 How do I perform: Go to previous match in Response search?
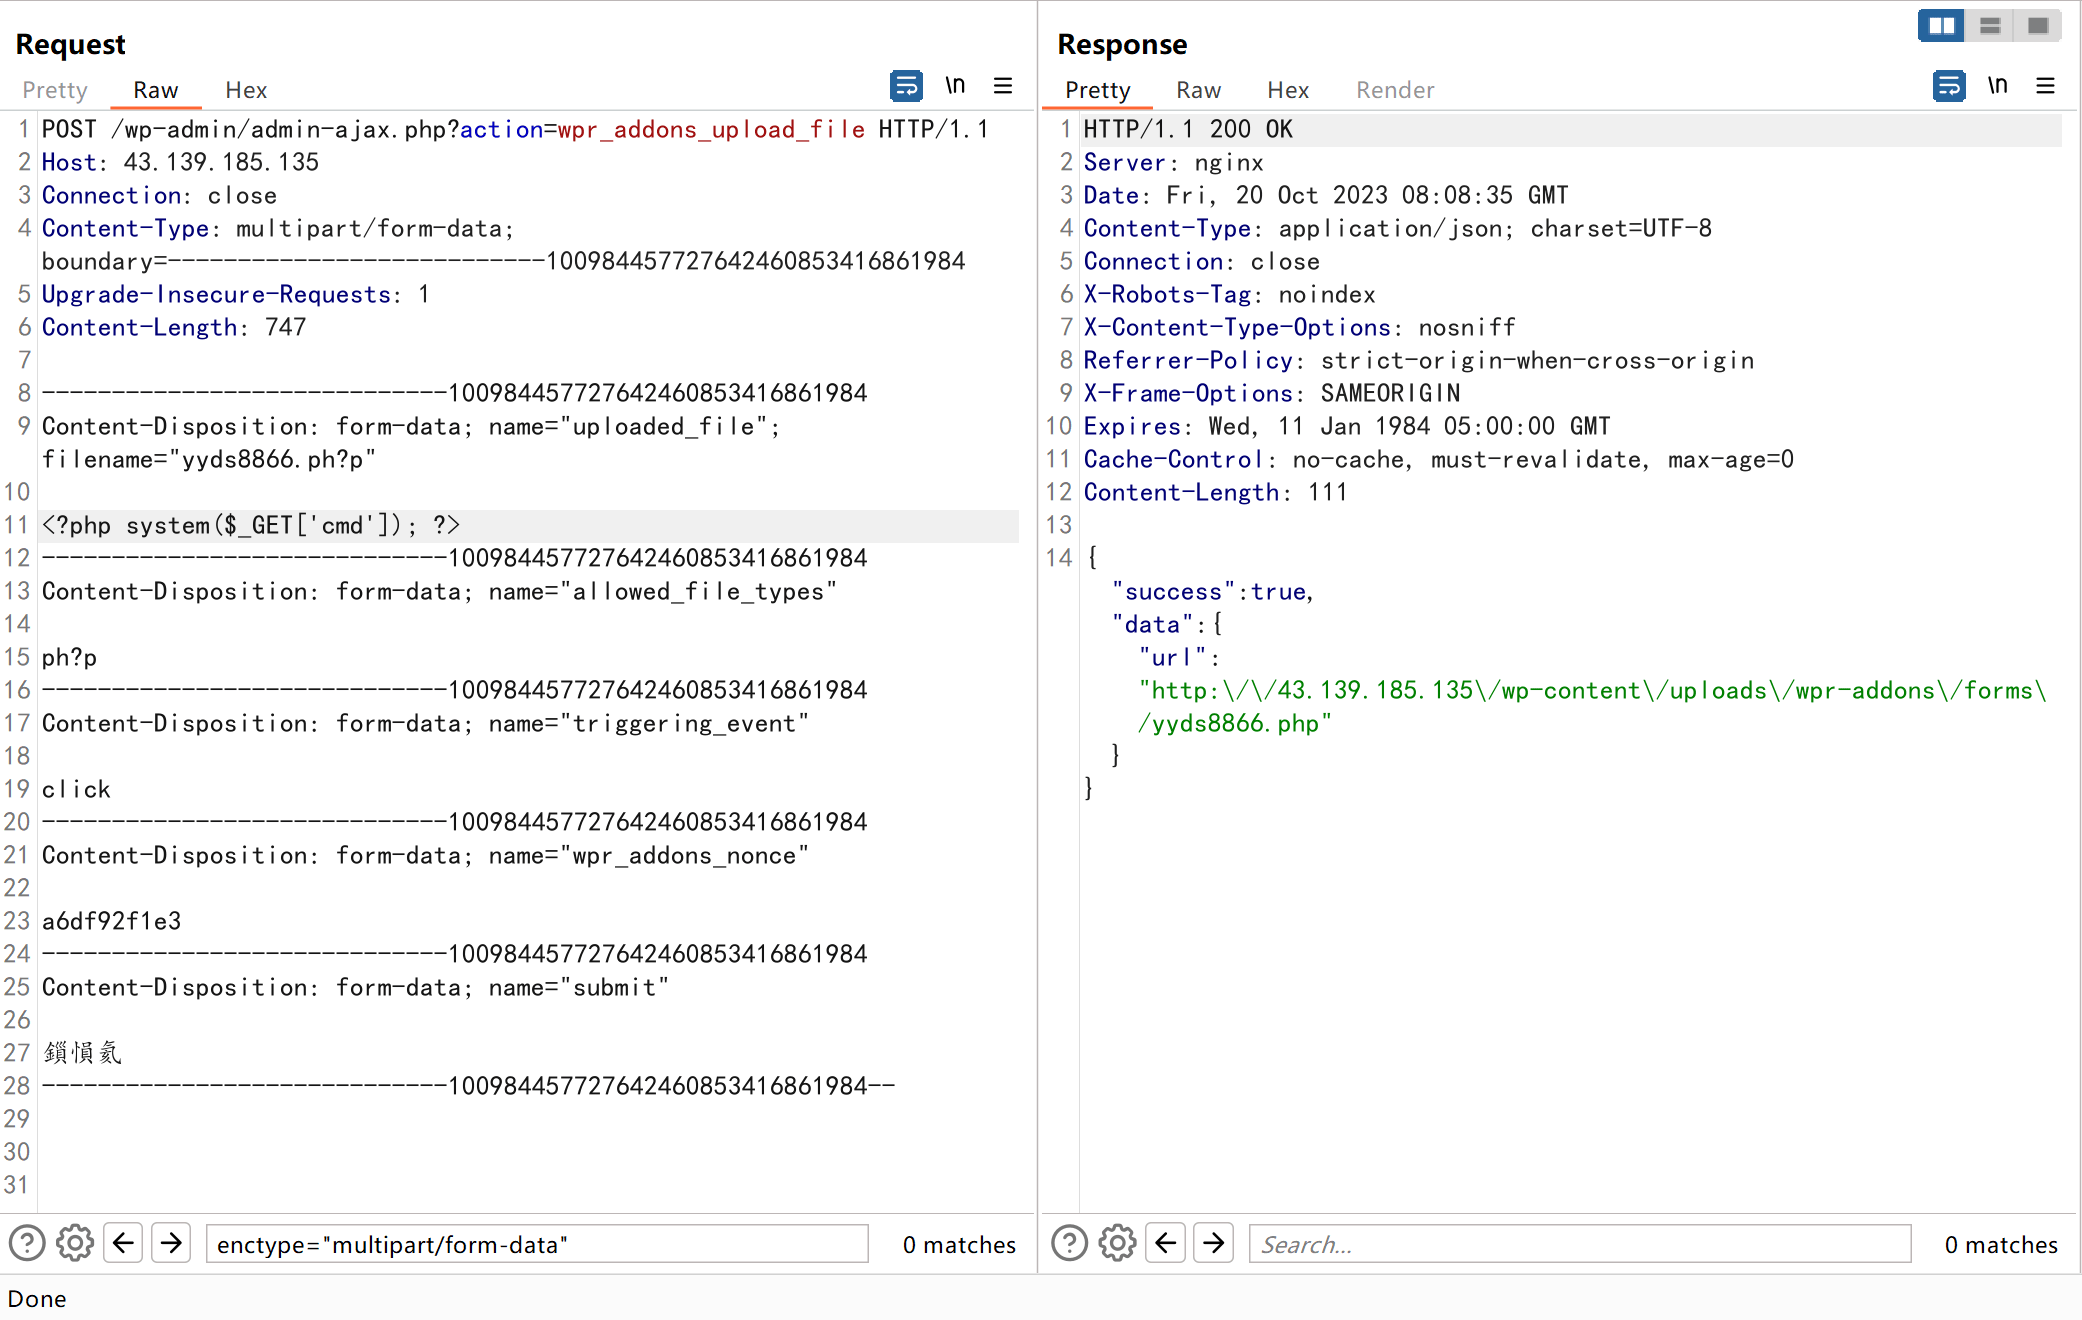pyautogui.click(x=1165, y=1243)
